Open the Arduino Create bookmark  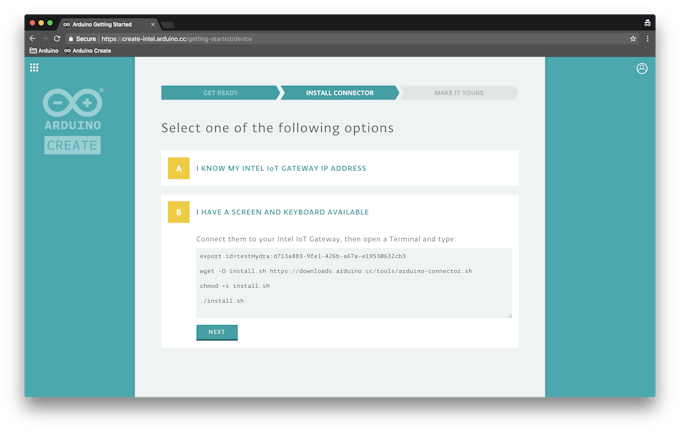coord(88,51)
